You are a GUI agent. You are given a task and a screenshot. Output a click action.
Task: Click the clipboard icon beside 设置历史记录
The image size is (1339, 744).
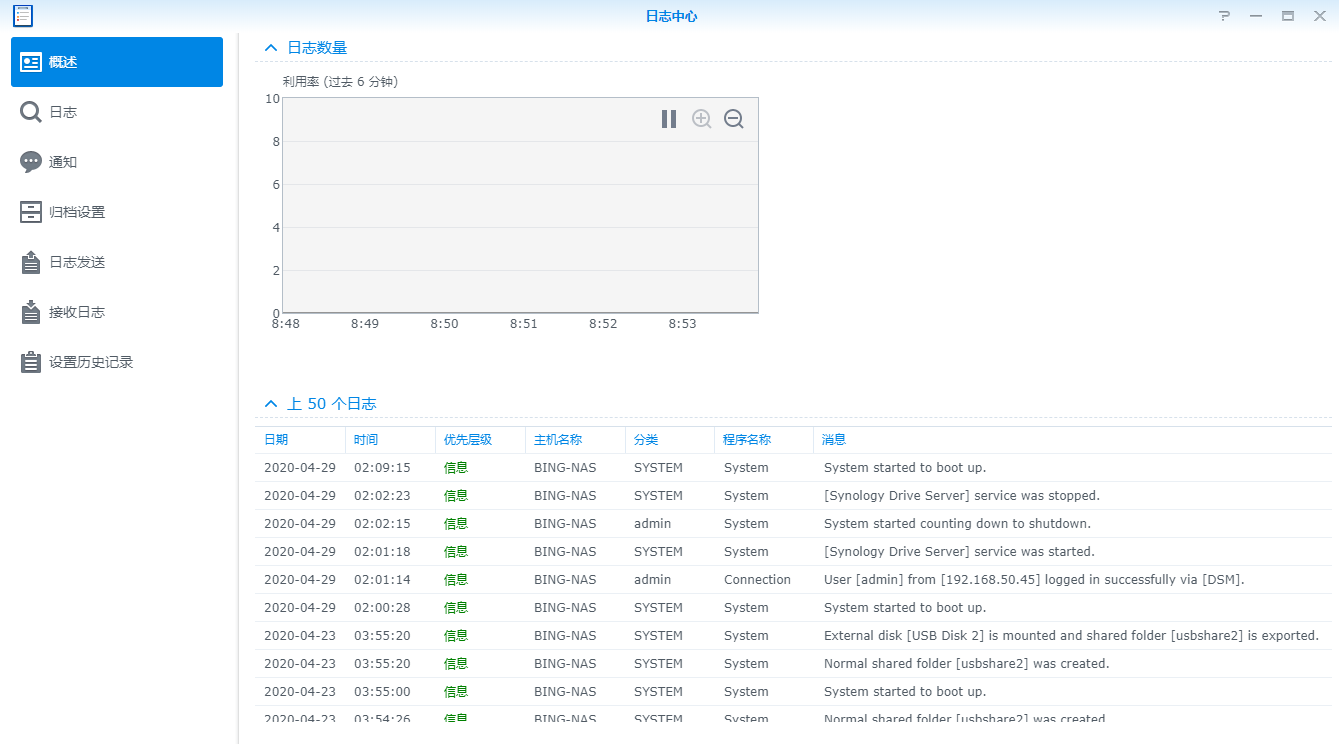[31, 362]
